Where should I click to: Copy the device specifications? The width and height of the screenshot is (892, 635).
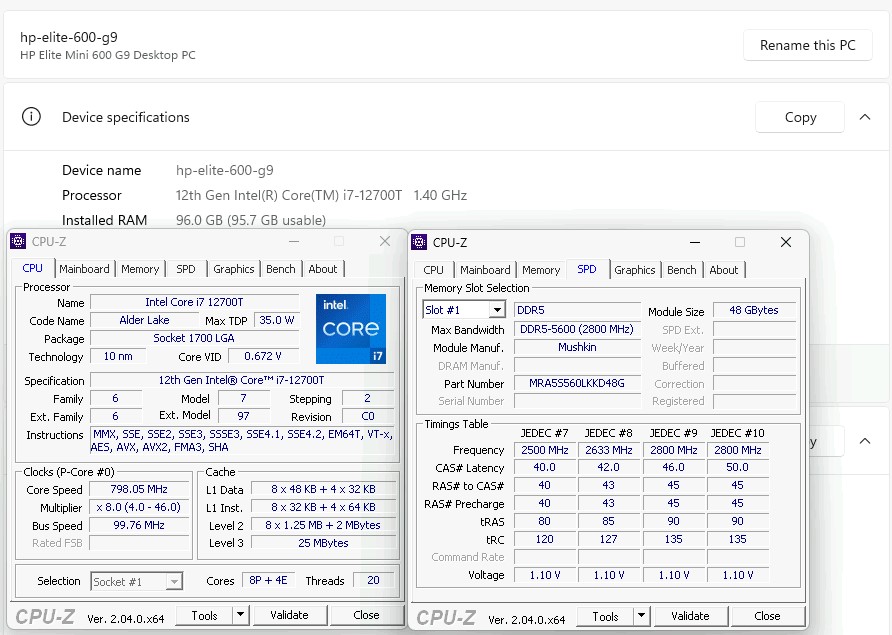(800, 117)
